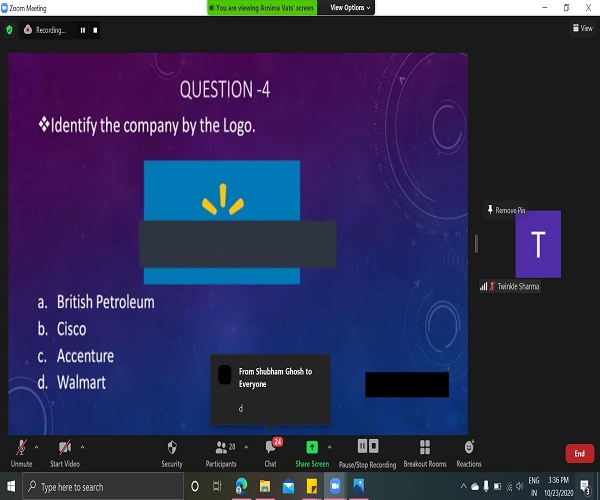The image size is (600, 500).
Task: Expand video settings arrow next to Start Video
Action: click(x=82, y=447)
